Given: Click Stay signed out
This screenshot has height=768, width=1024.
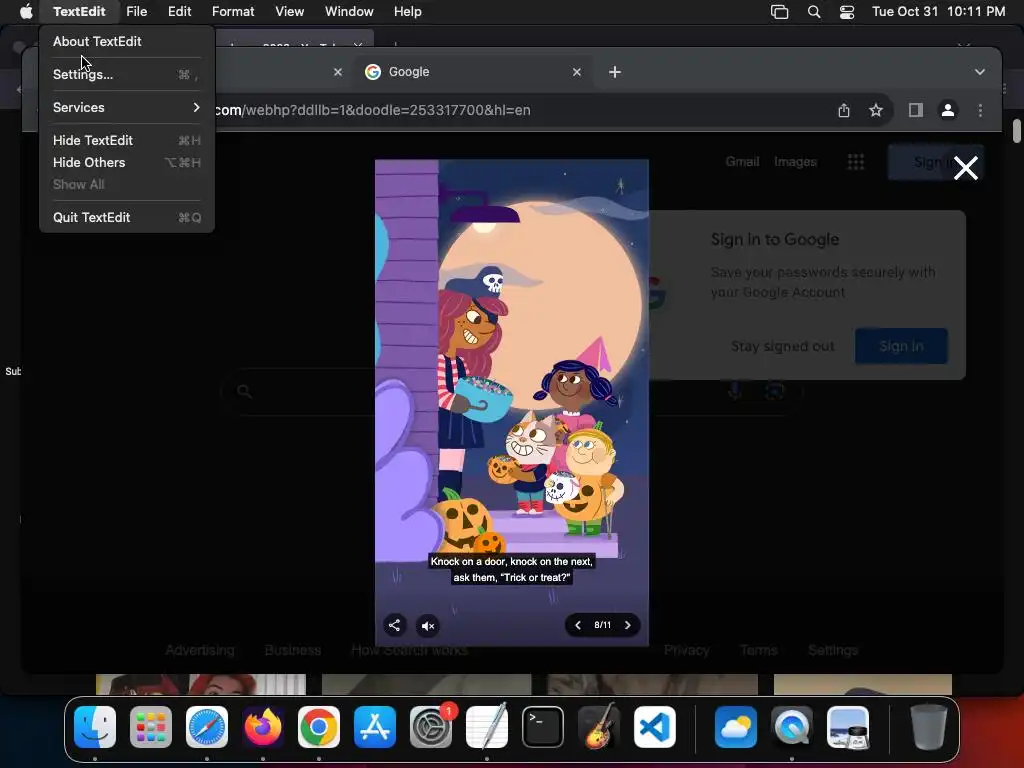Looking at the screenshot, I should pyautogui.click(x=782, y=346).
